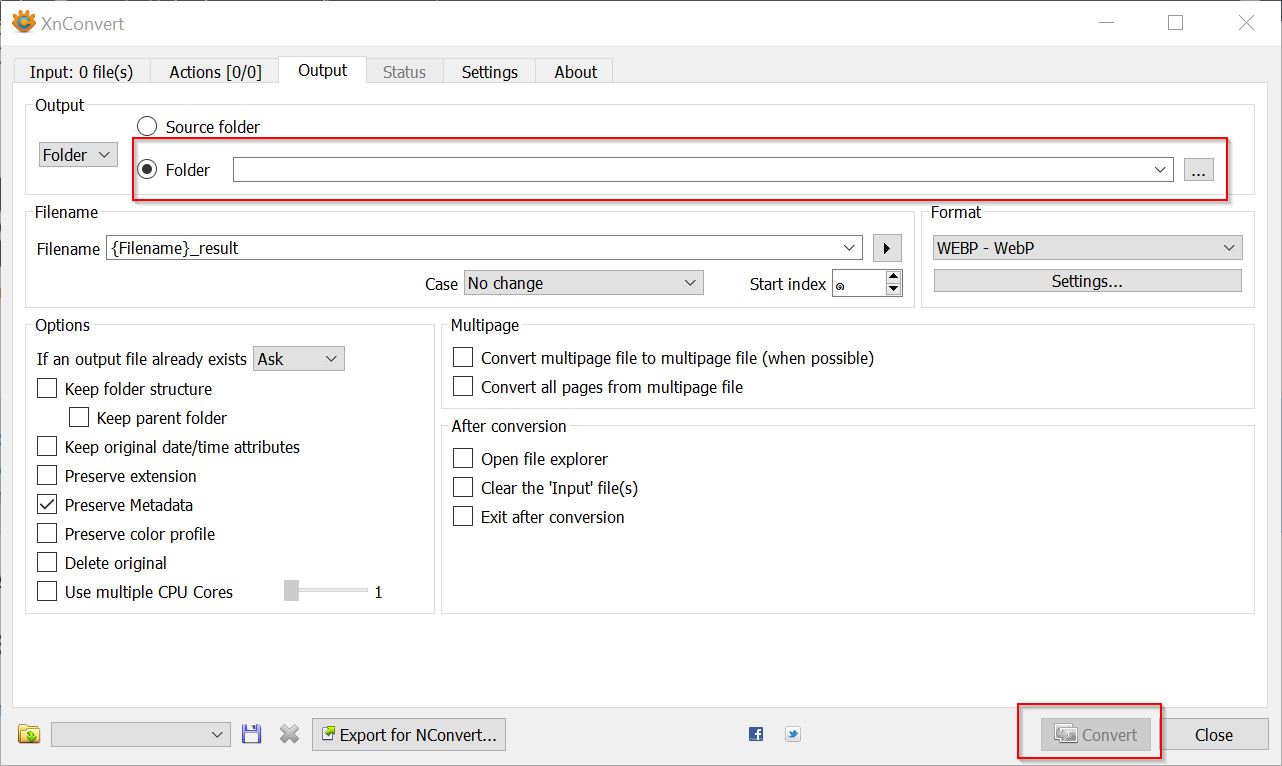Viewport: 1282px width, 766px height.
Task: Open the Case No change dropdown
Action: [584, 283]
